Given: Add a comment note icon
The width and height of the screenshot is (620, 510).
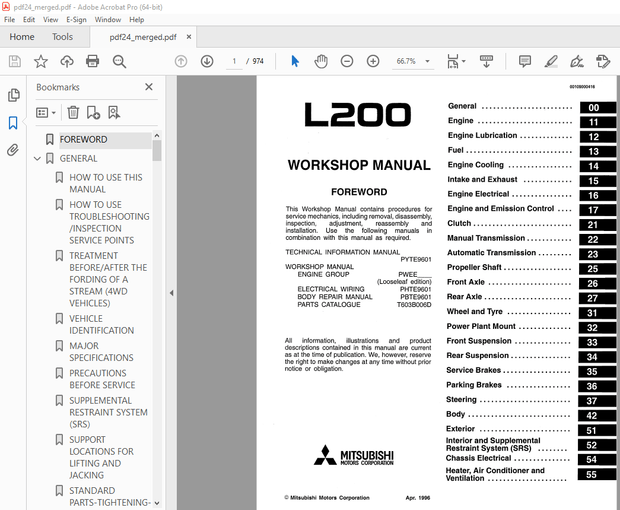Looking at the screenshot, I should pyautogui.click(x=525, y=61).
